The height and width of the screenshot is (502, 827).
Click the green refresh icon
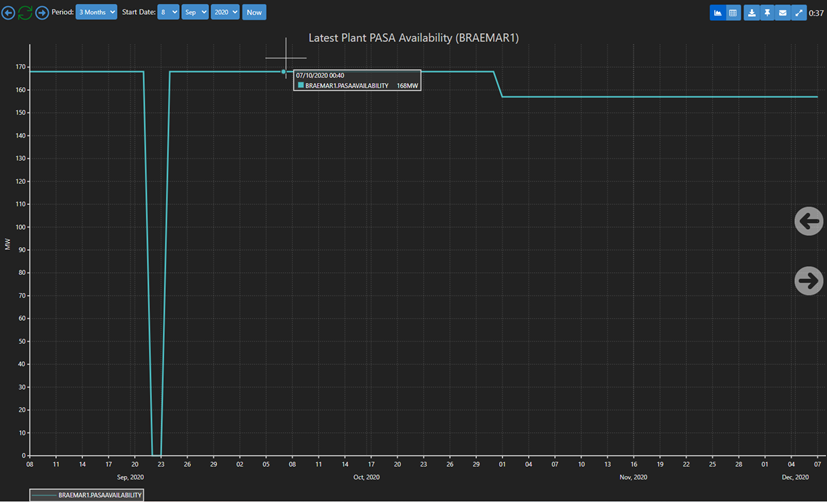click(25, 12)
